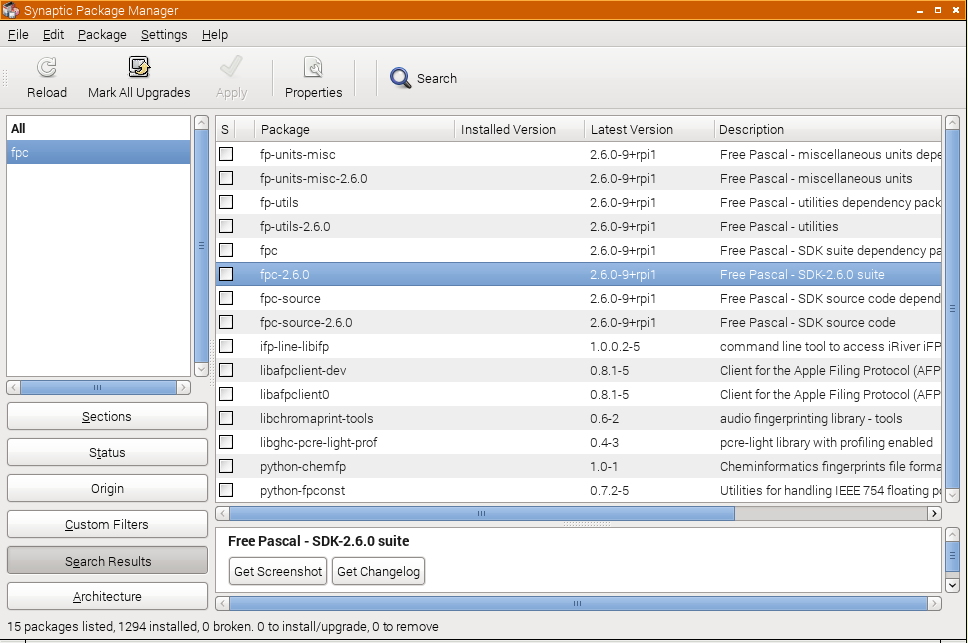Click the Synaptic icon in the title bar

[x=11, y=10]
